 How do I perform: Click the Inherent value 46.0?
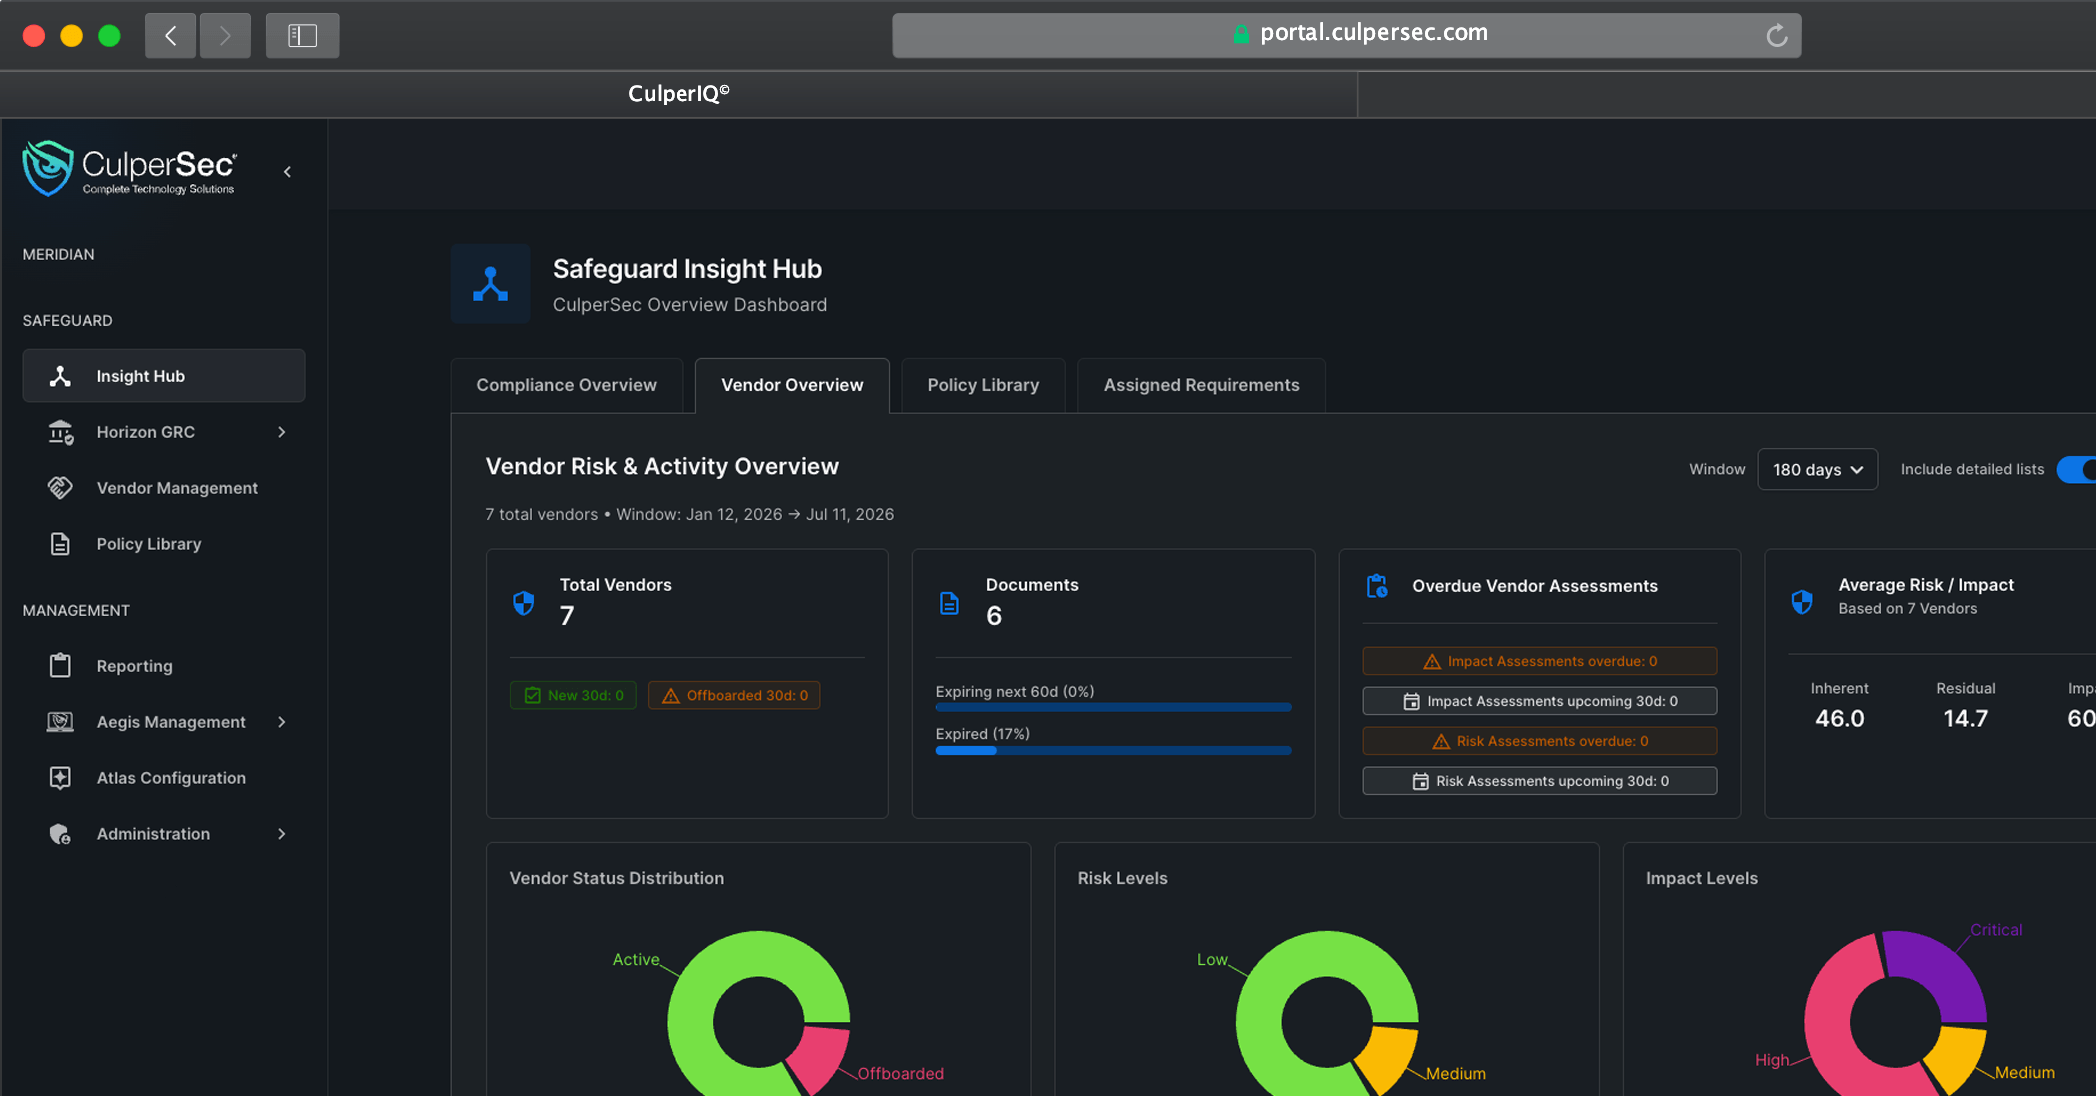click(1839, 719)
